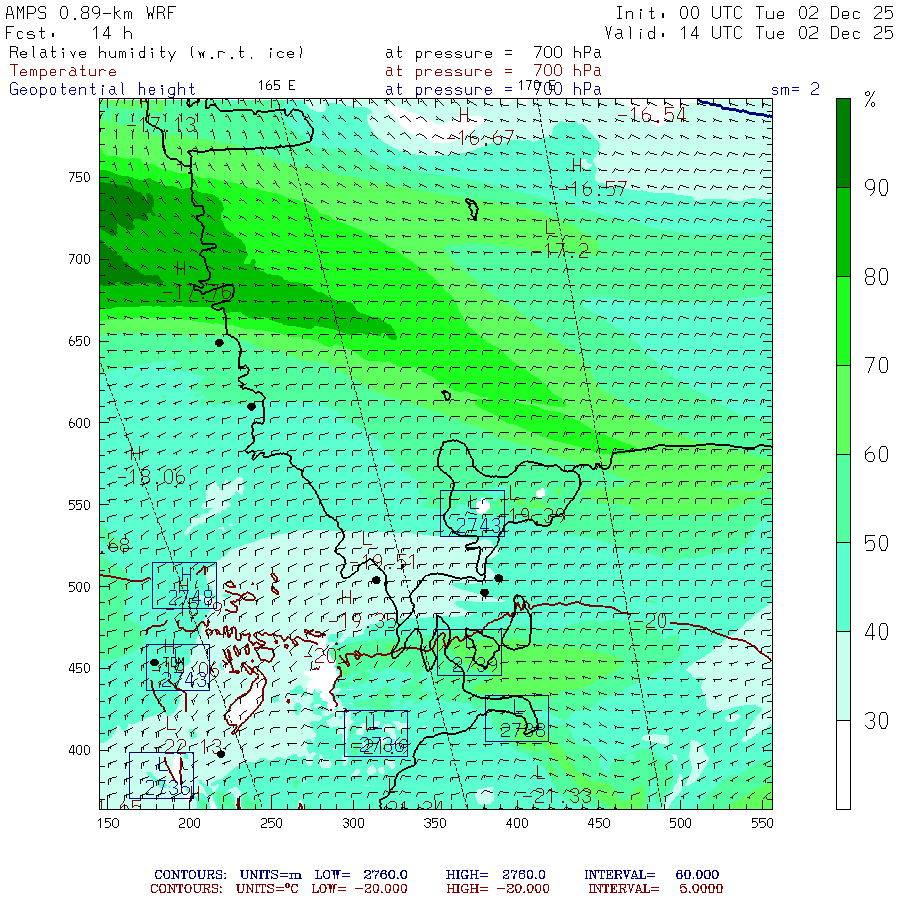This screenshot has height=900, width=900.
Task: Click the 'Valid: 14 UTC Tue 02 Dec 25' text
Action: click(x=749, y=33)
